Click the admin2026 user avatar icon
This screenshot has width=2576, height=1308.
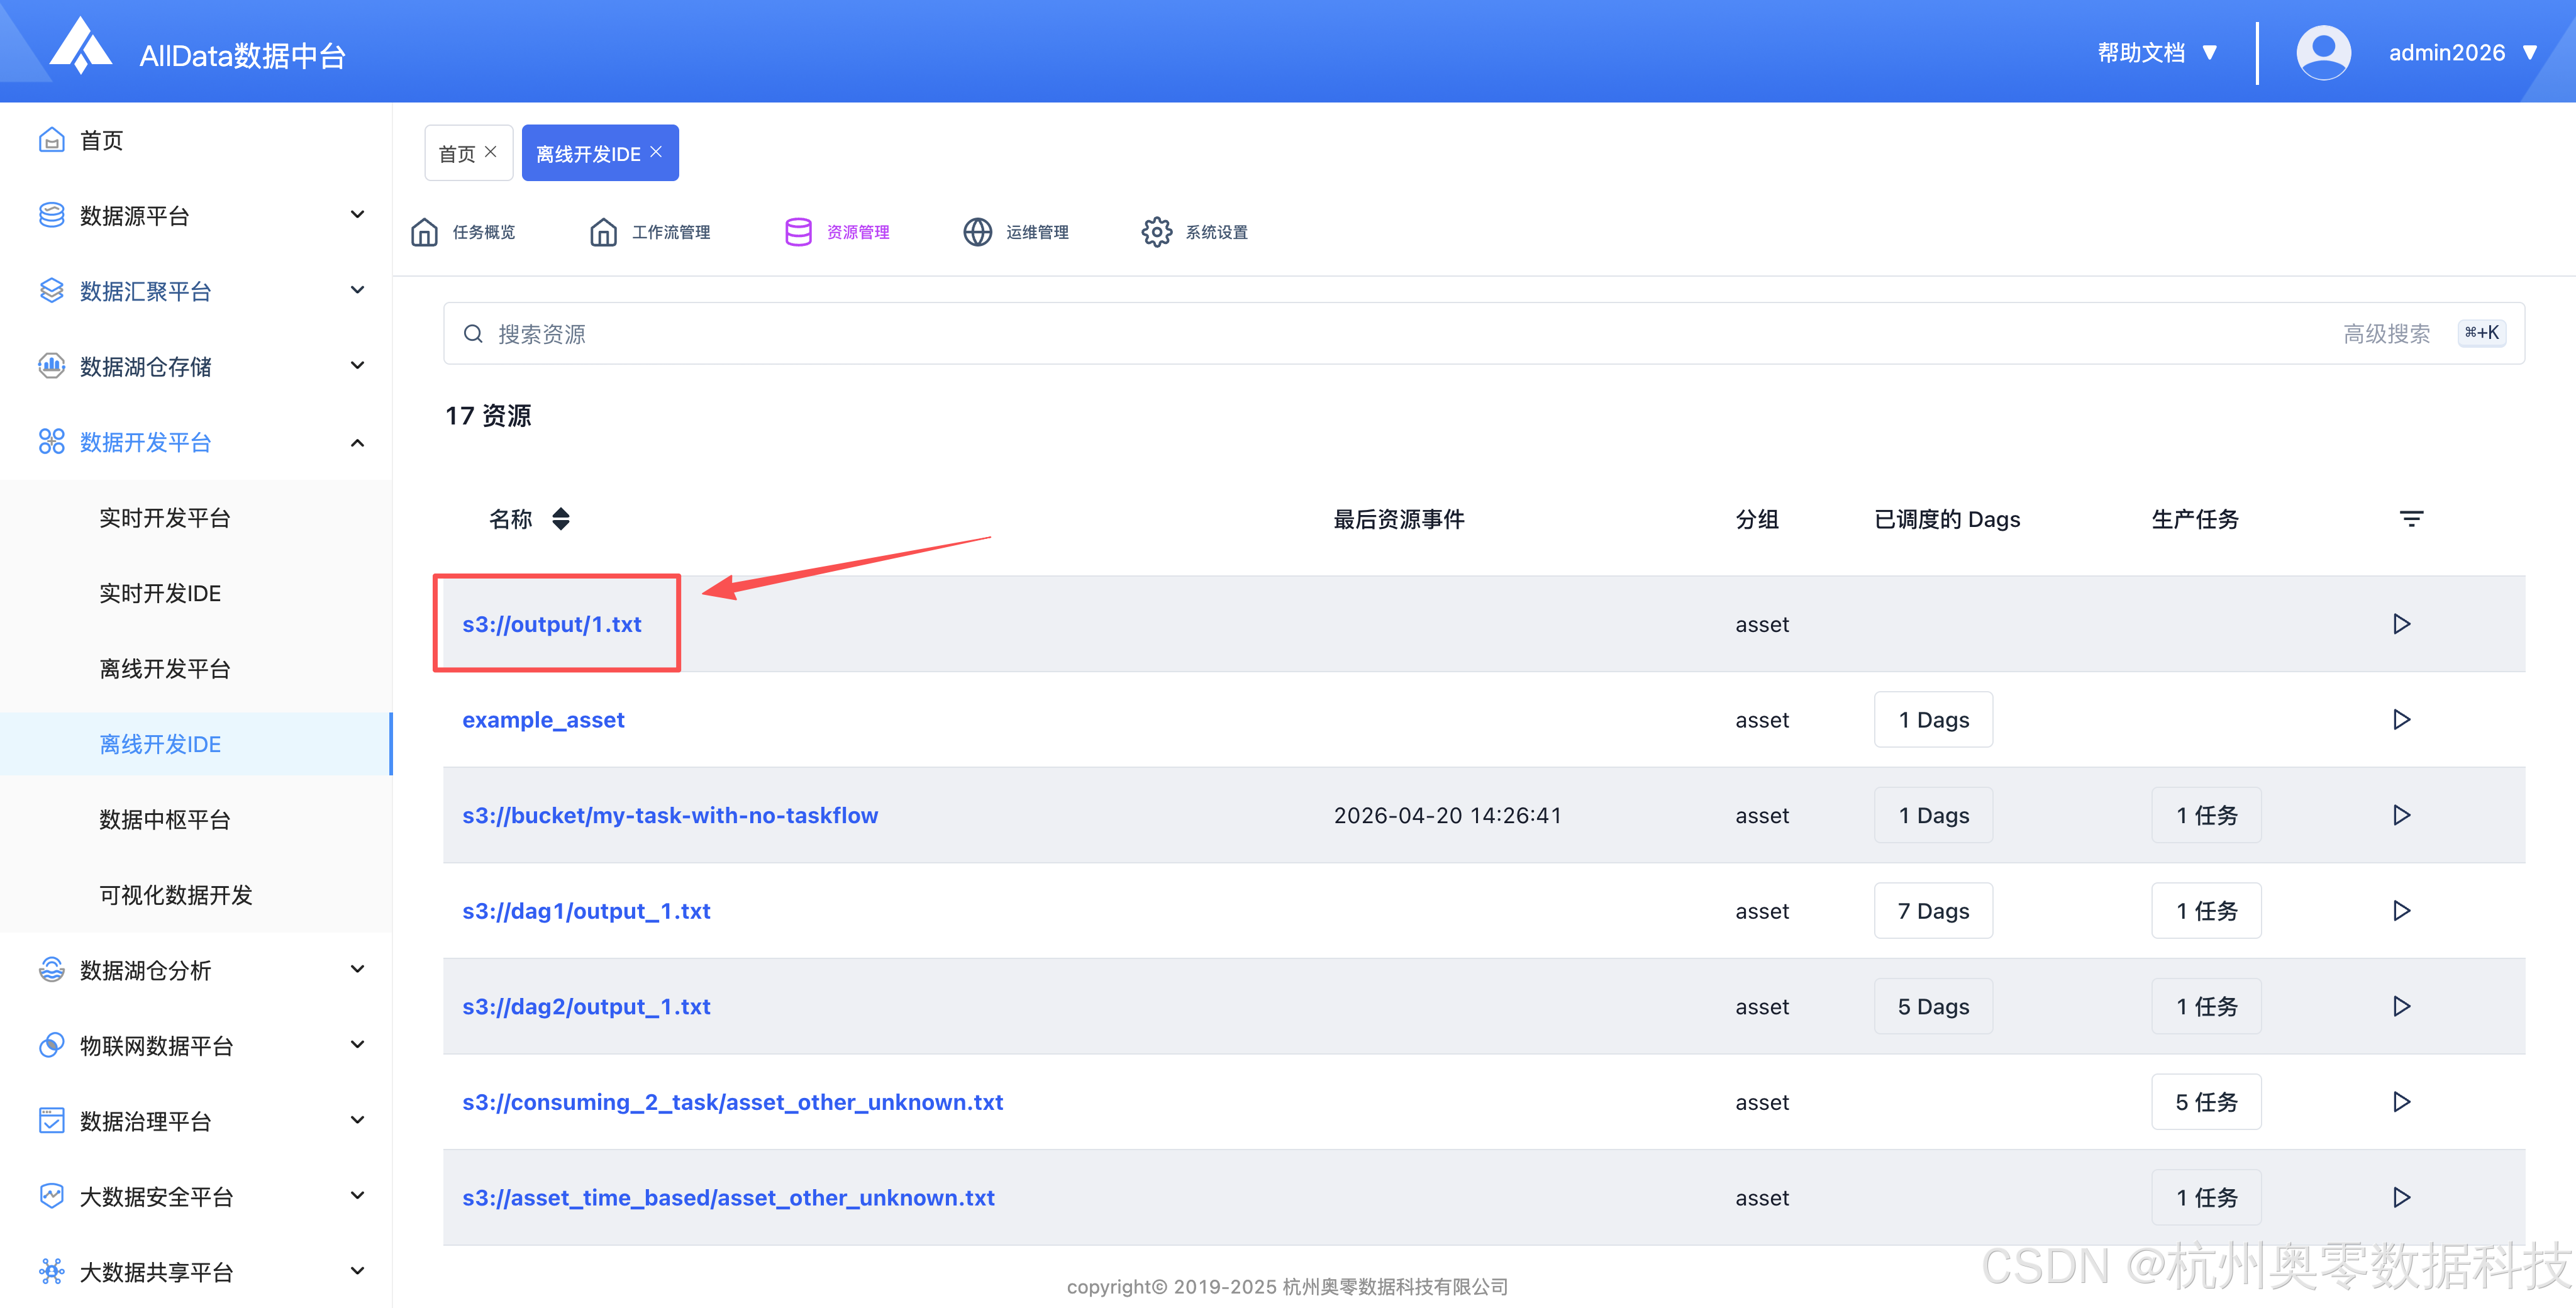2323,52
